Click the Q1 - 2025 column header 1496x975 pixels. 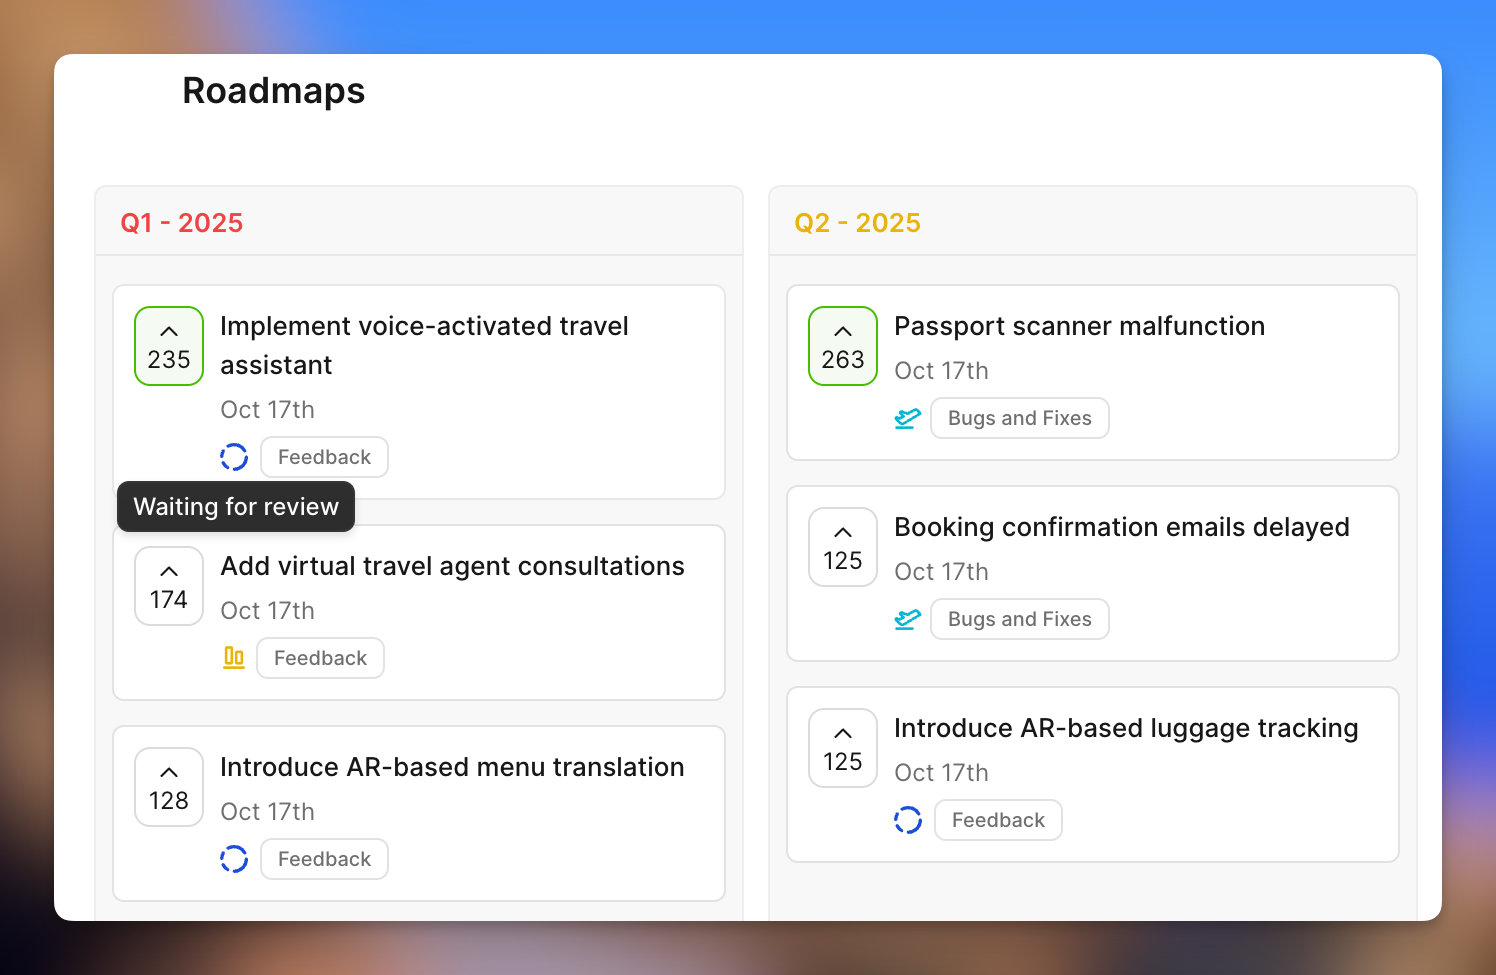[182, 222]
